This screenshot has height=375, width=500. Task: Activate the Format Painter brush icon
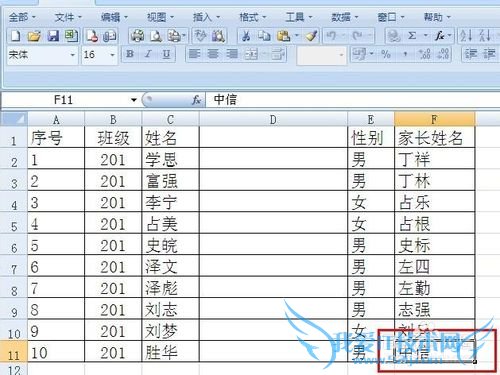point(312,36)
